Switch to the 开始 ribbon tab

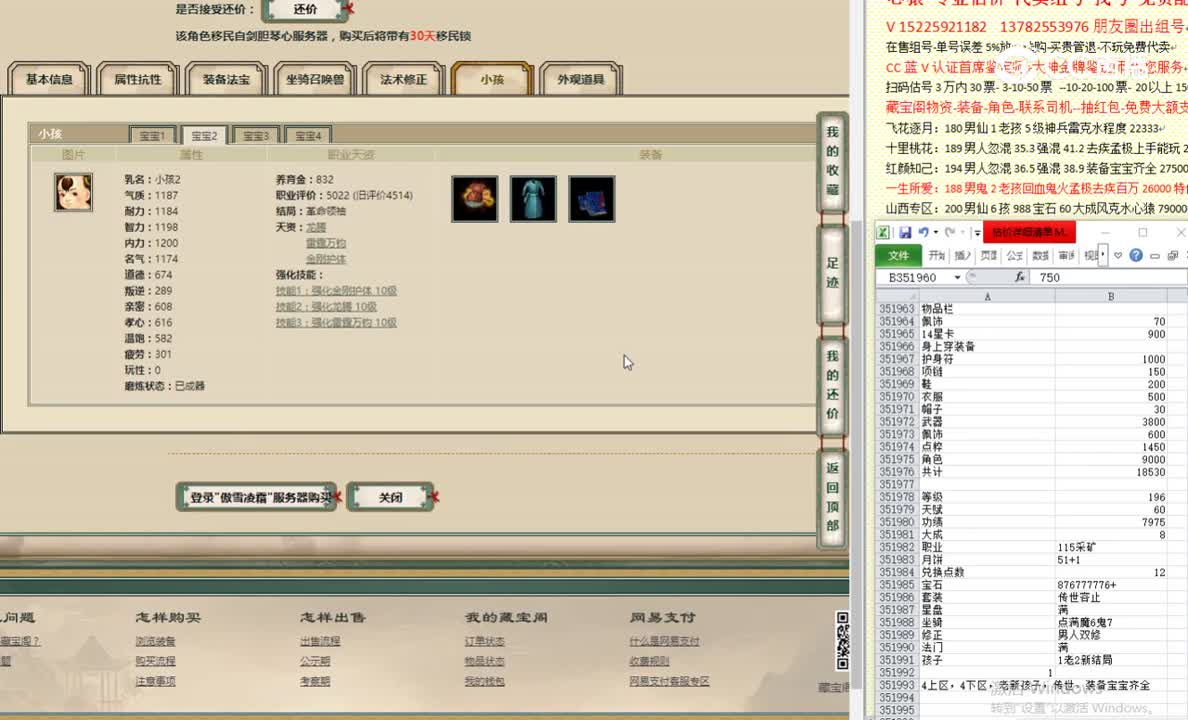point(938,255)
